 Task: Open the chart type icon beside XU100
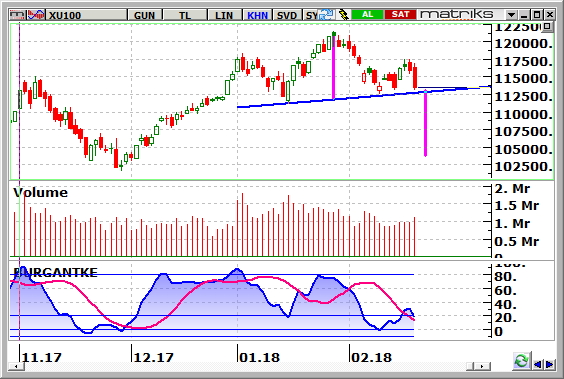click(36, 15)
